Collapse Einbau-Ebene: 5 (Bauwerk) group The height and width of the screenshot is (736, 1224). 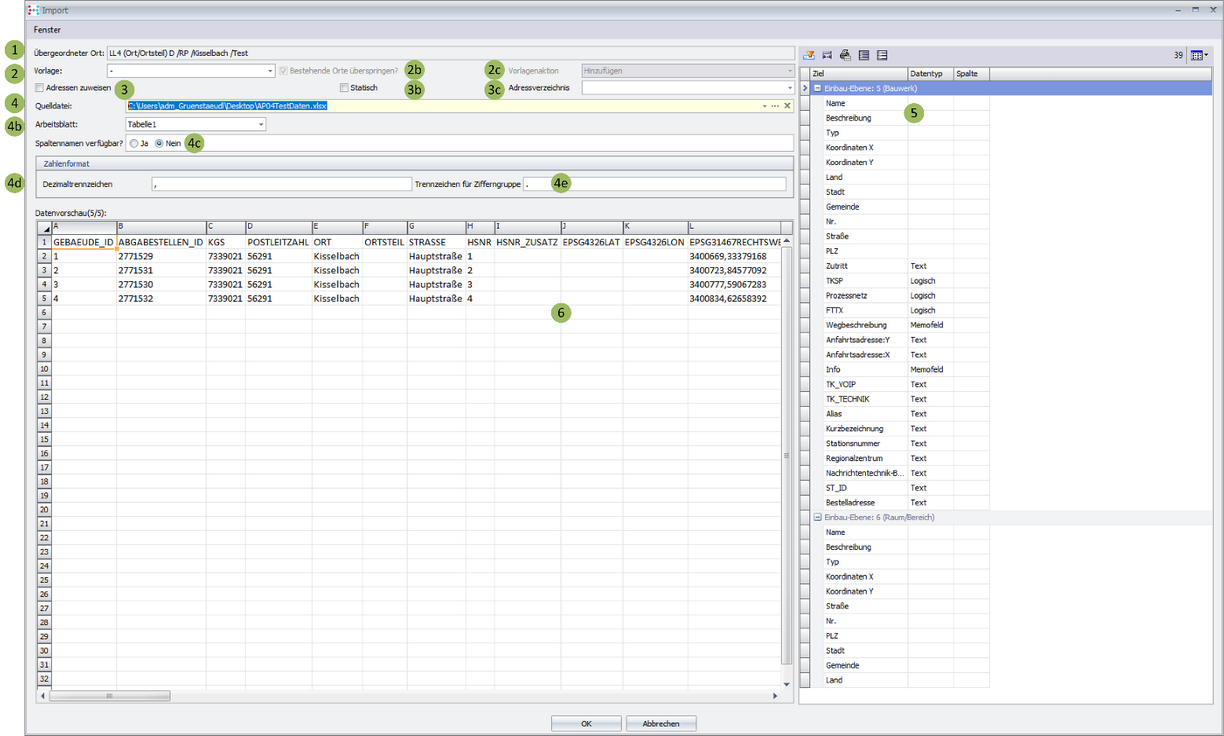pyautogui.click(x=818, y=88)
